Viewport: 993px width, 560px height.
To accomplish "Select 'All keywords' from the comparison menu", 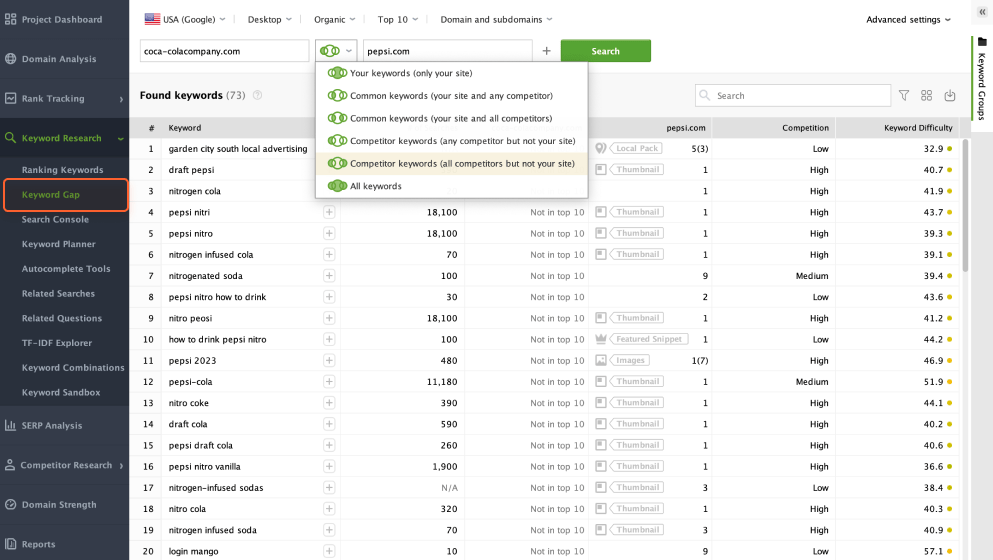I will (375, 186).
